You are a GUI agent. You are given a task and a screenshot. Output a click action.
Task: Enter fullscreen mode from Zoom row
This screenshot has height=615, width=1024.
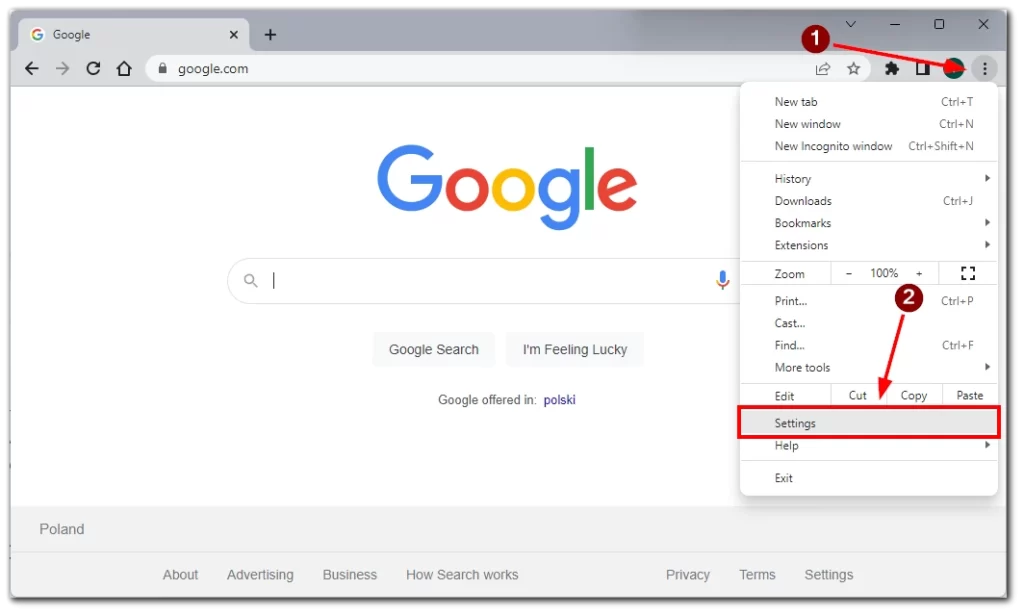pyautogui.click(x=968, y=274)
